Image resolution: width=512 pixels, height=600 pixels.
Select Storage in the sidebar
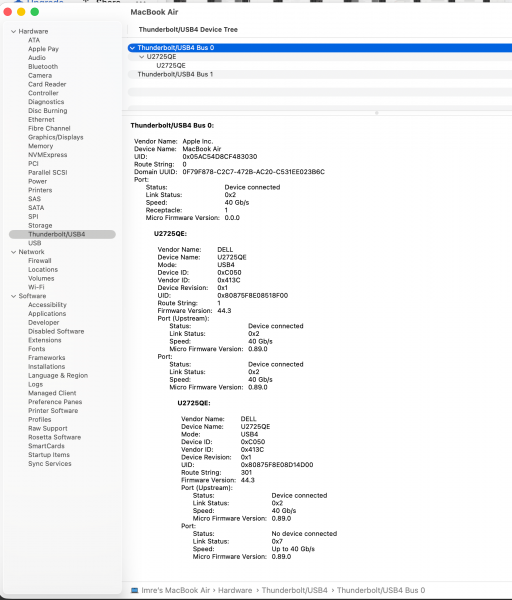click(40, 226)
